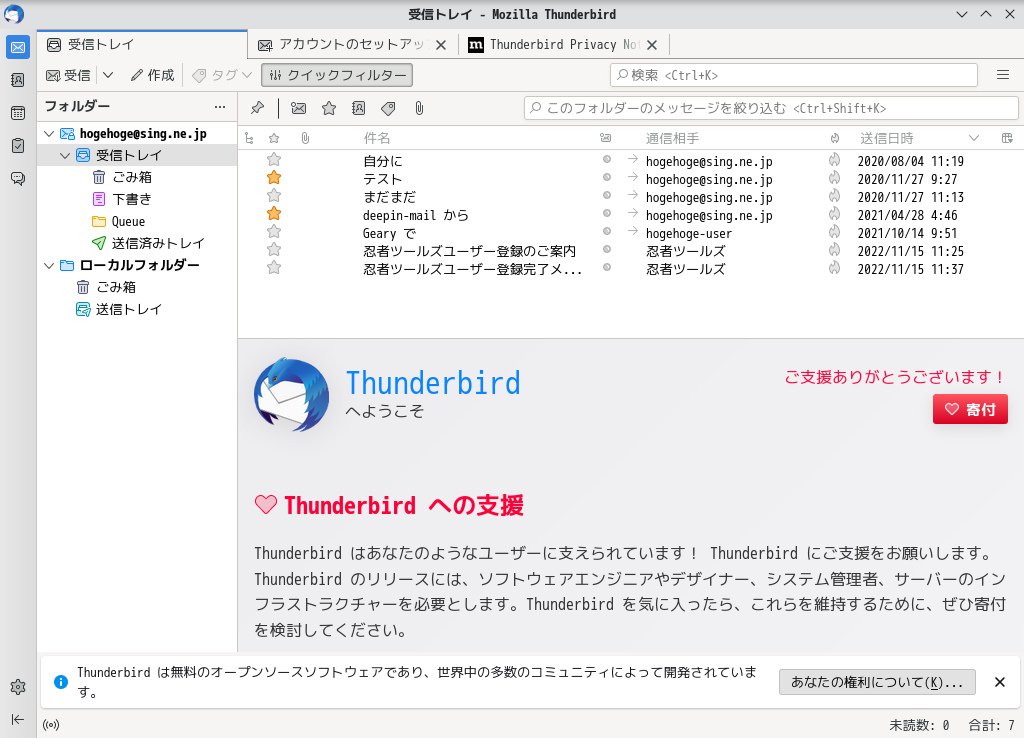Toggle read status of 自分に message

pyautogui.click(x=607, y=159)
